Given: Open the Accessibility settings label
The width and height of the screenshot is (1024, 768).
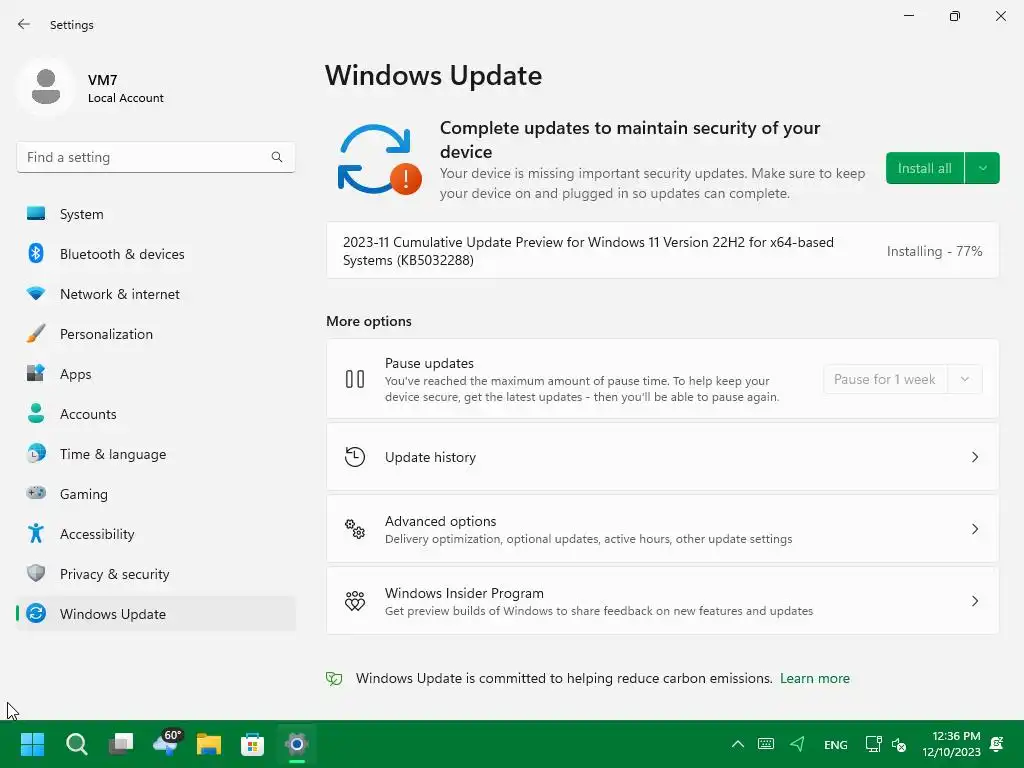Looking at the screenshot, I should (97, 534).
